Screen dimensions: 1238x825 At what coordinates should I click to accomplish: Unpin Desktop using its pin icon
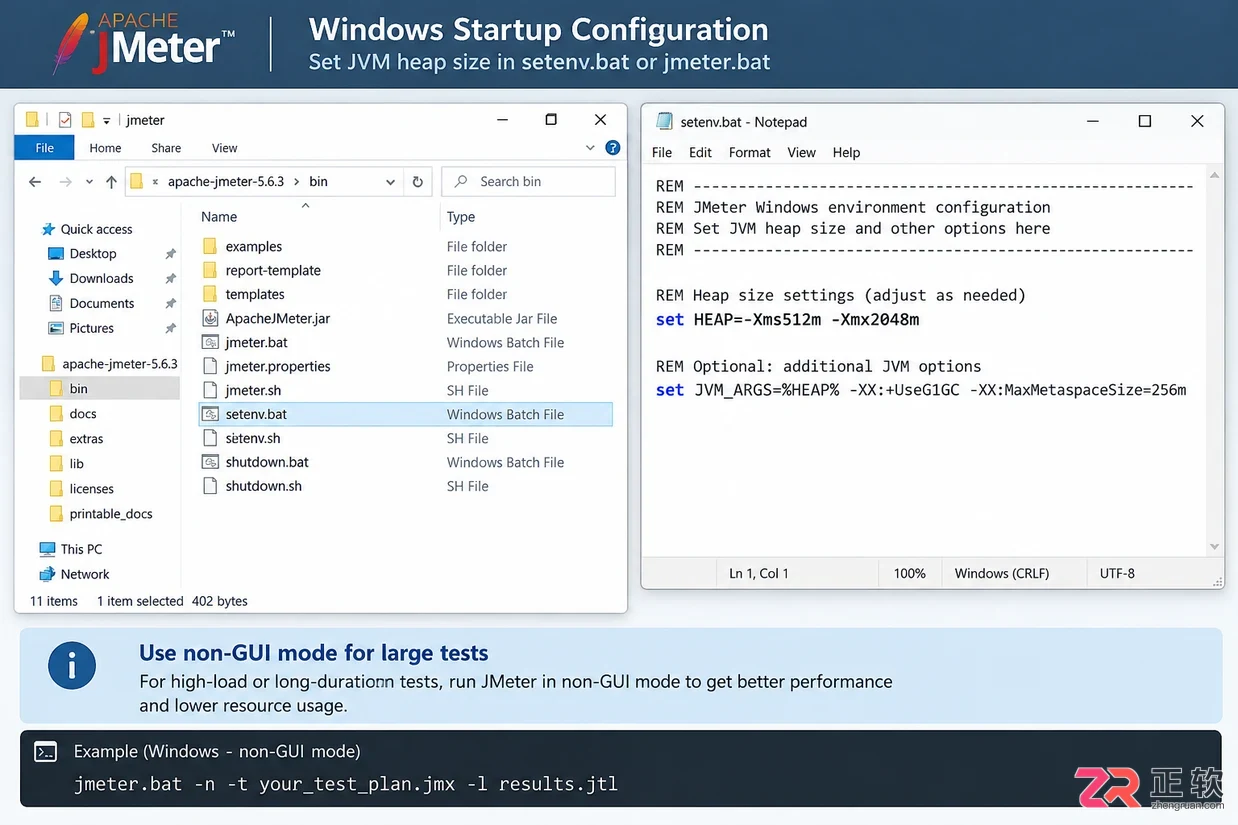click(x=170, y=254)
